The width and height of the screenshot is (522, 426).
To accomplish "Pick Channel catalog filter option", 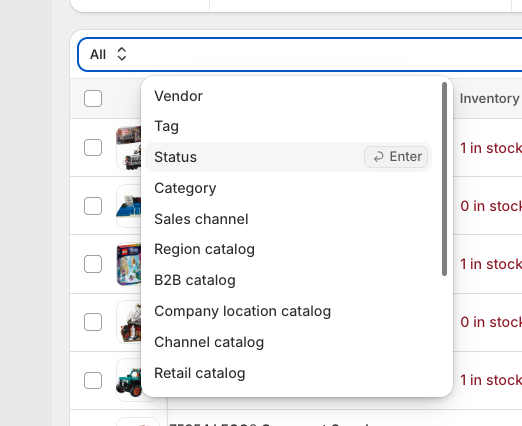I will pyautogui.click(x=288, y=342).
